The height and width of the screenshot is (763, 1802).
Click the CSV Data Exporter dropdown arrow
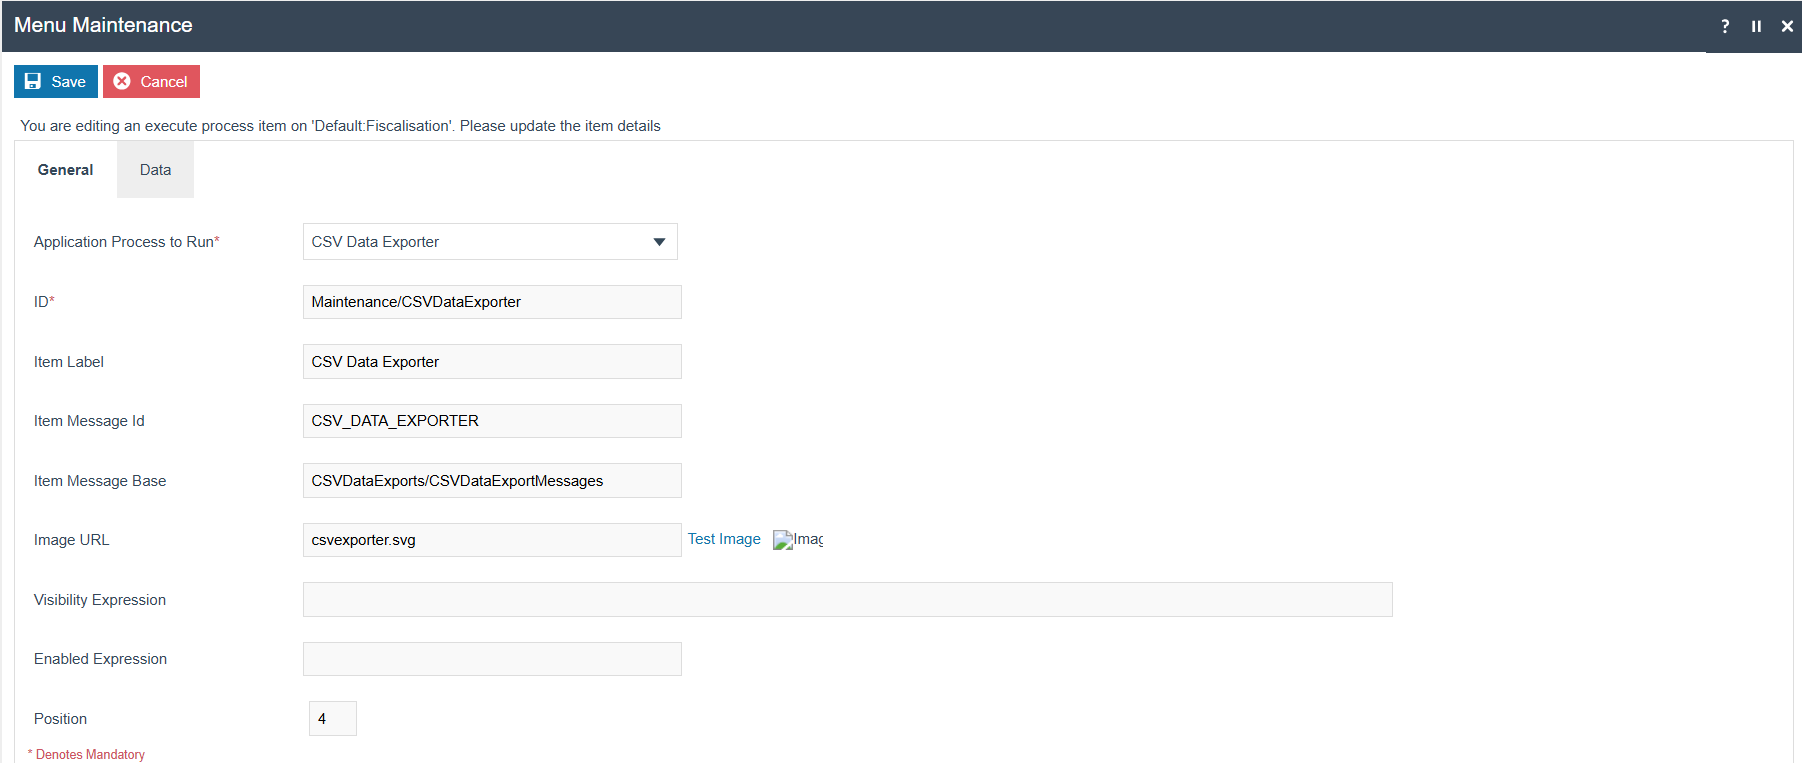659,242
